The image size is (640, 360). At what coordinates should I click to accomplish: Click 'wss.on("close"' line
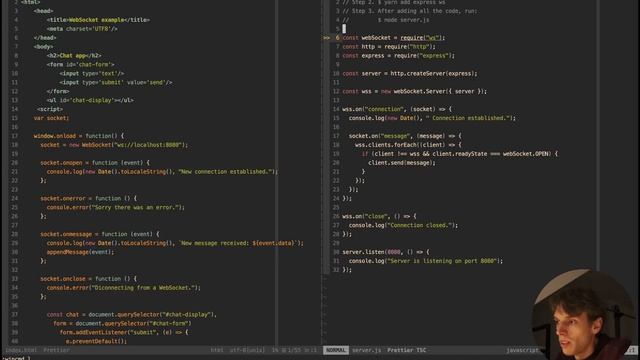380,216
